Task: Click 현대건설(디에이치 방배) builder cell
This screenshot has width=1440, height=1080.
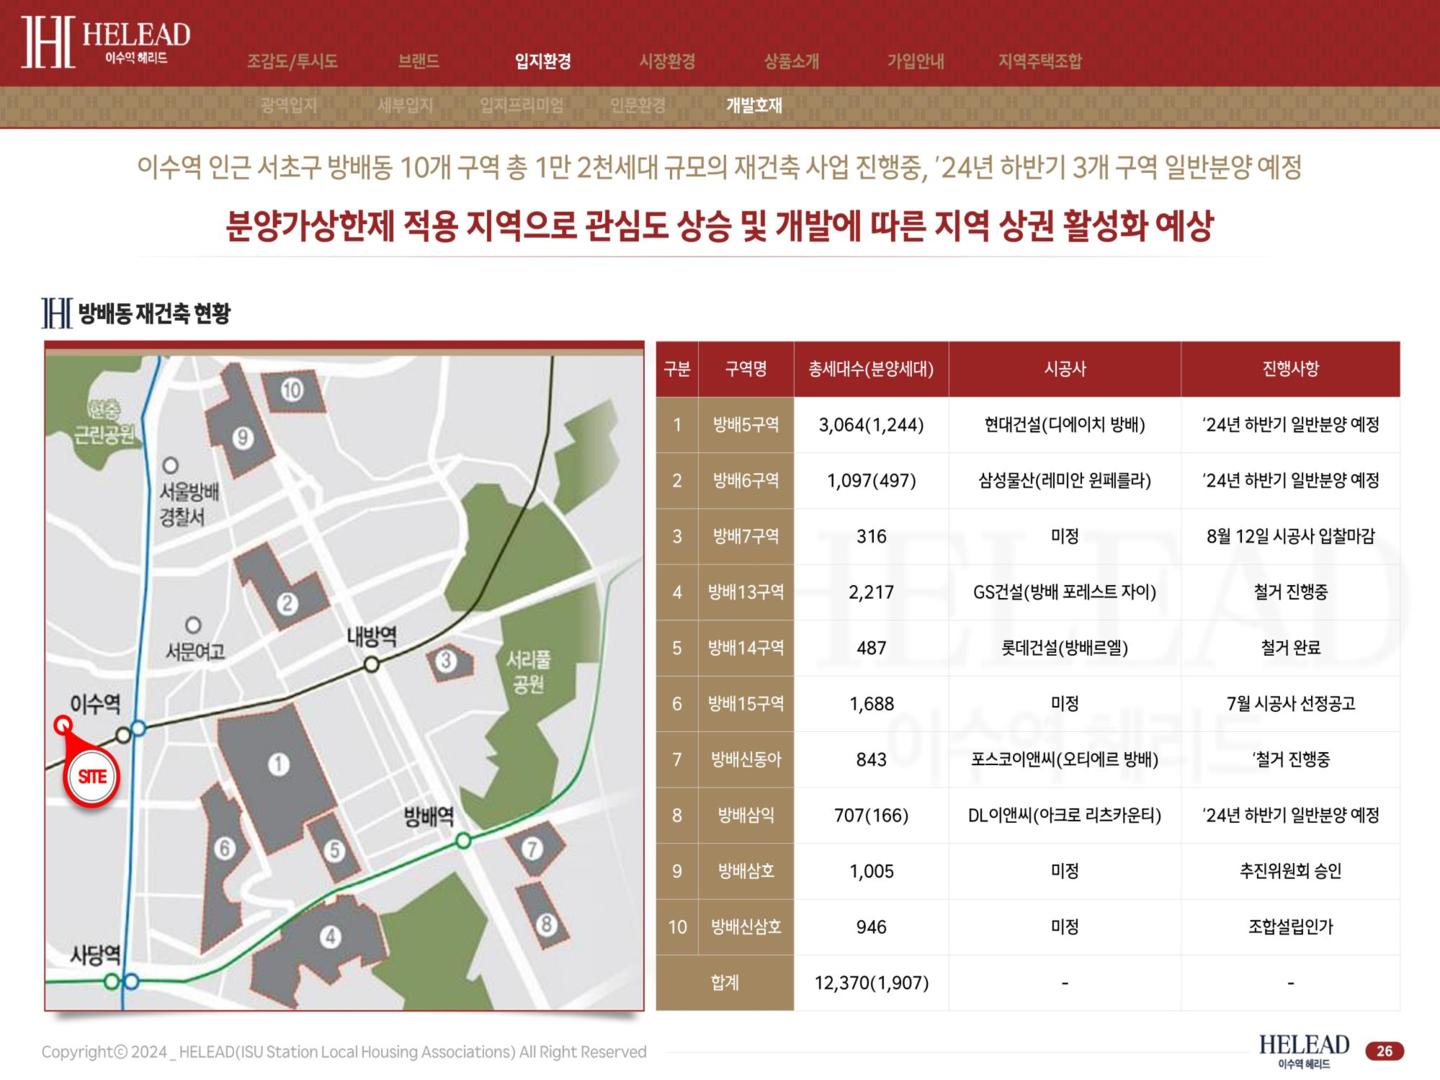Action: (1065, 425)
